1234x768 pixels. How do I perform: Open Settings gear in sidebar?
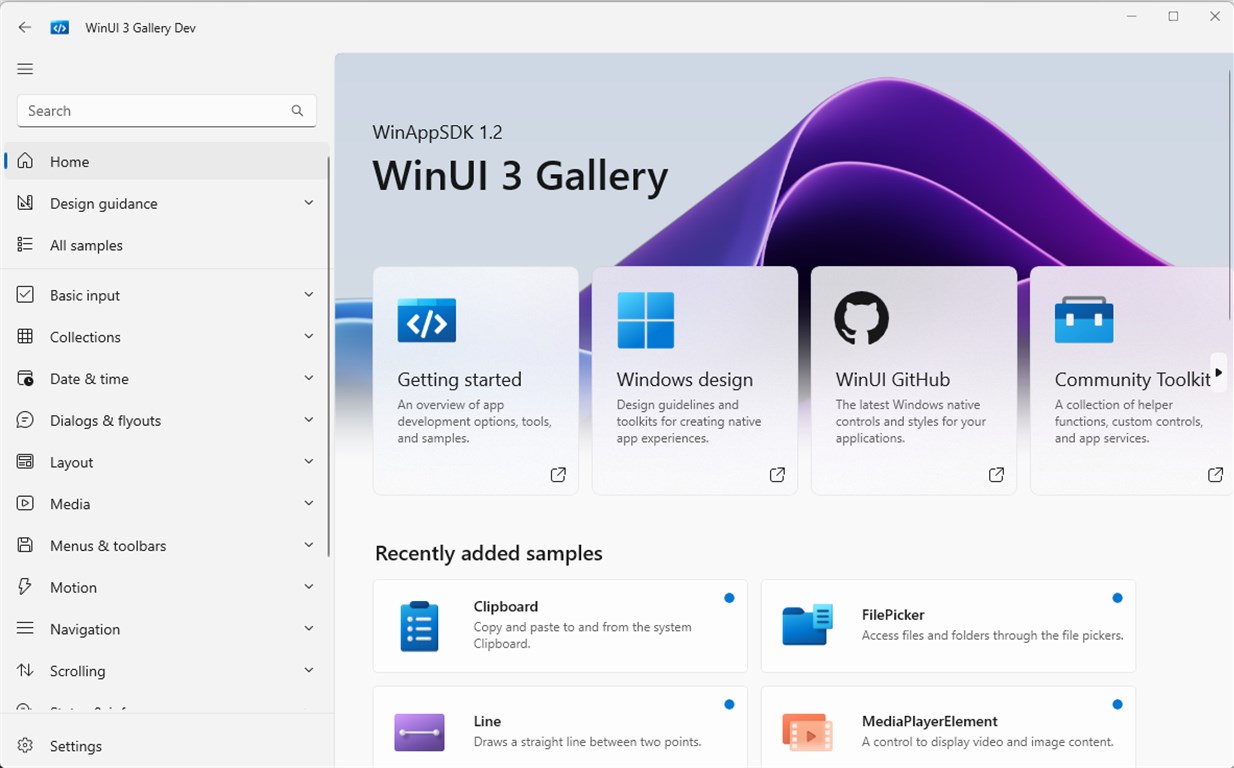[26, 746]
